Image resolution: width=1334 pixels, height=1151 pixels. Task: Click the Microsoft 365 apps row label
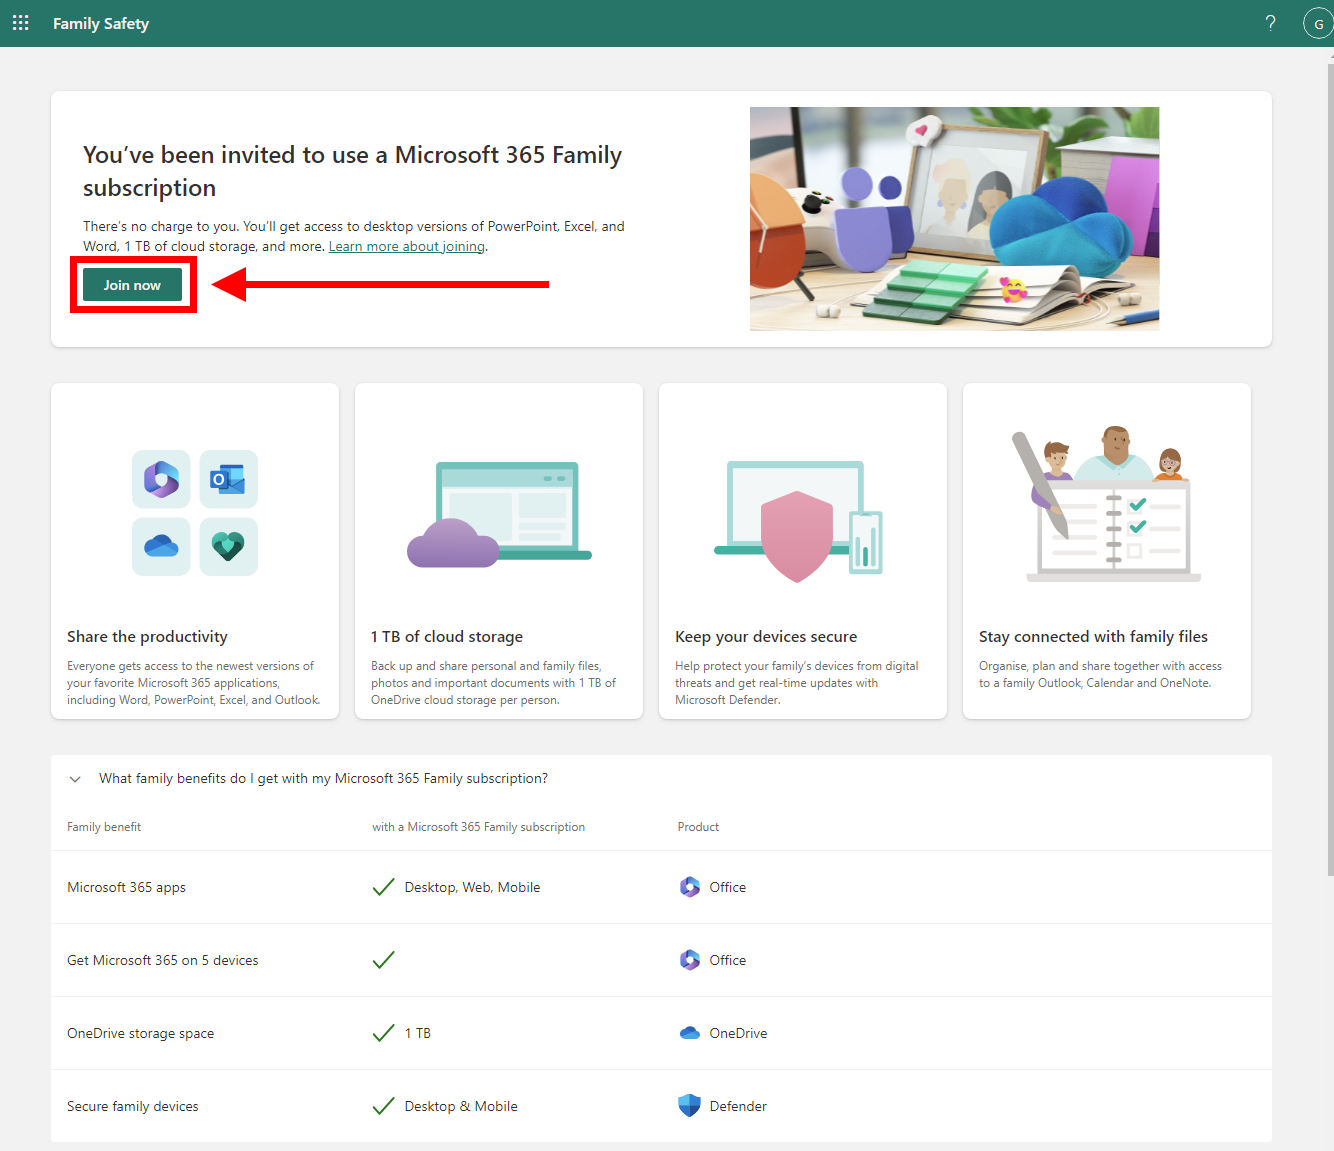click(126, 887)
